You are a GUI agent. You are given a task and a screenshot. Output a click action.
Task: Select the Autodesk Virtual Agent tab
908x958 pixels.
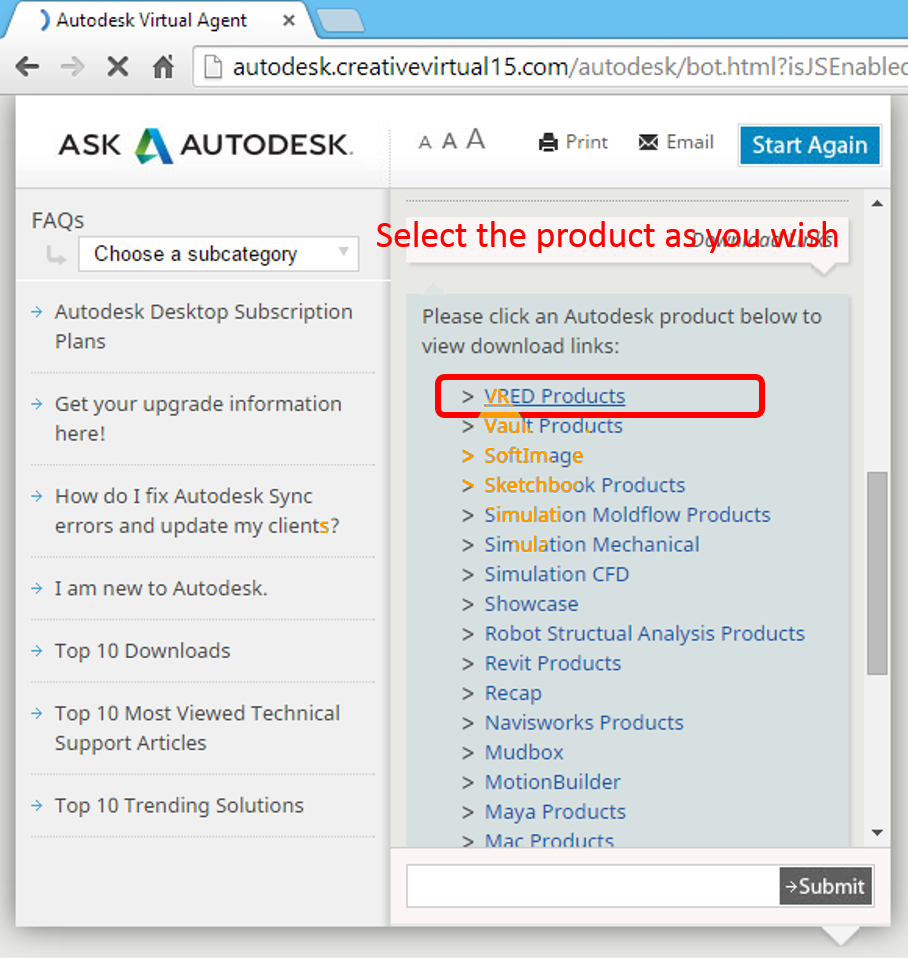(x=152, y=21)
